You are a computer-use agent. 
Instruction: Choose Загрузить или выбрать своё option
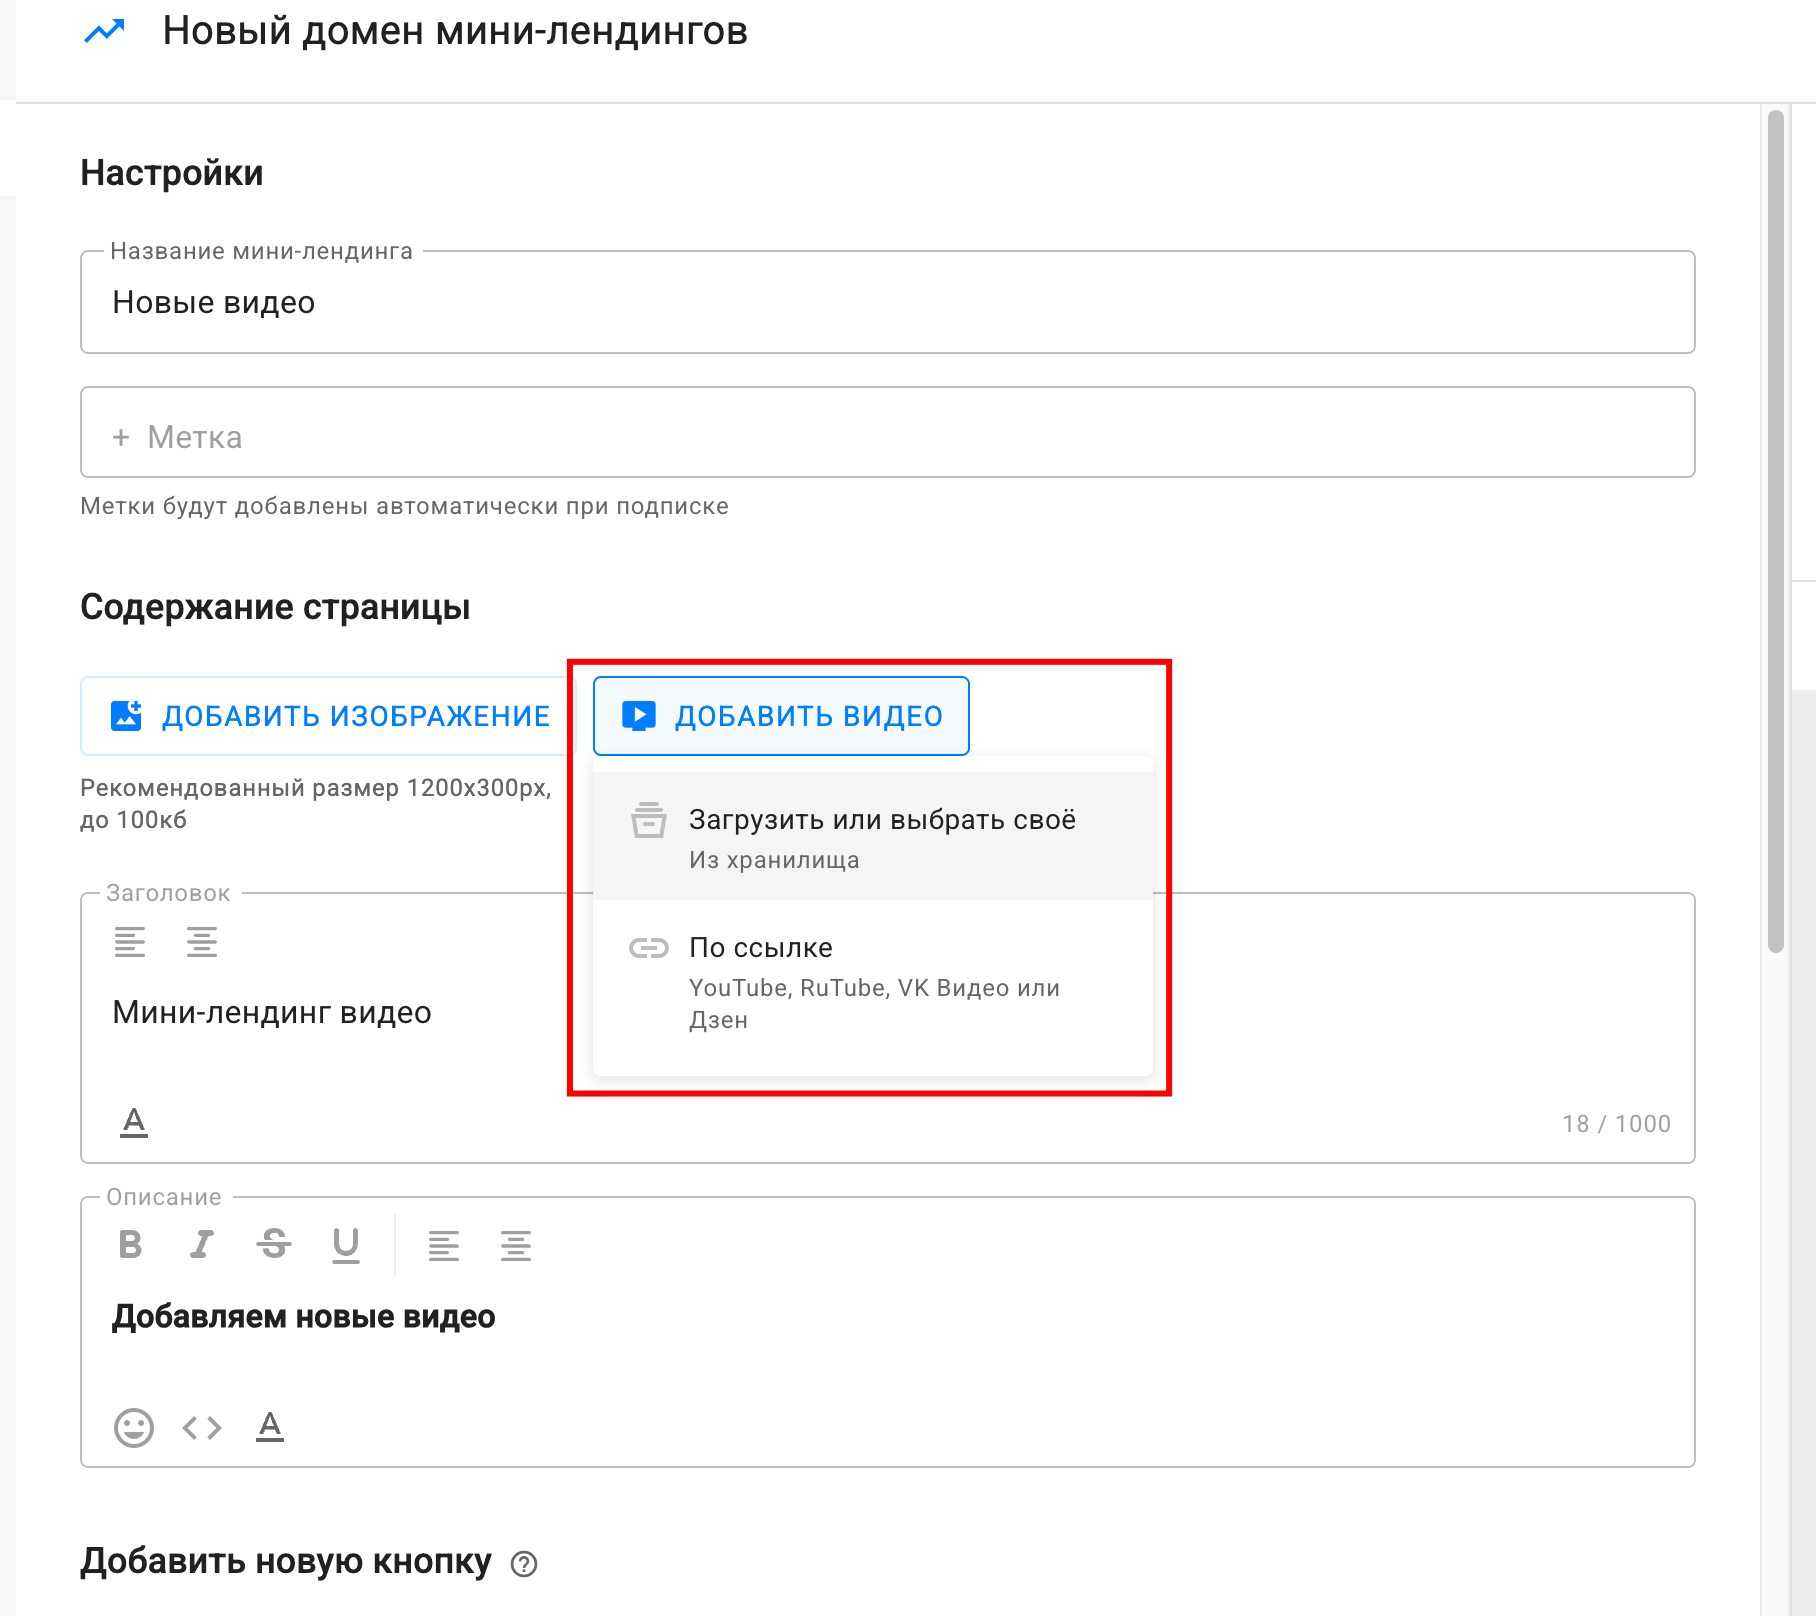[x=873, y=836]
